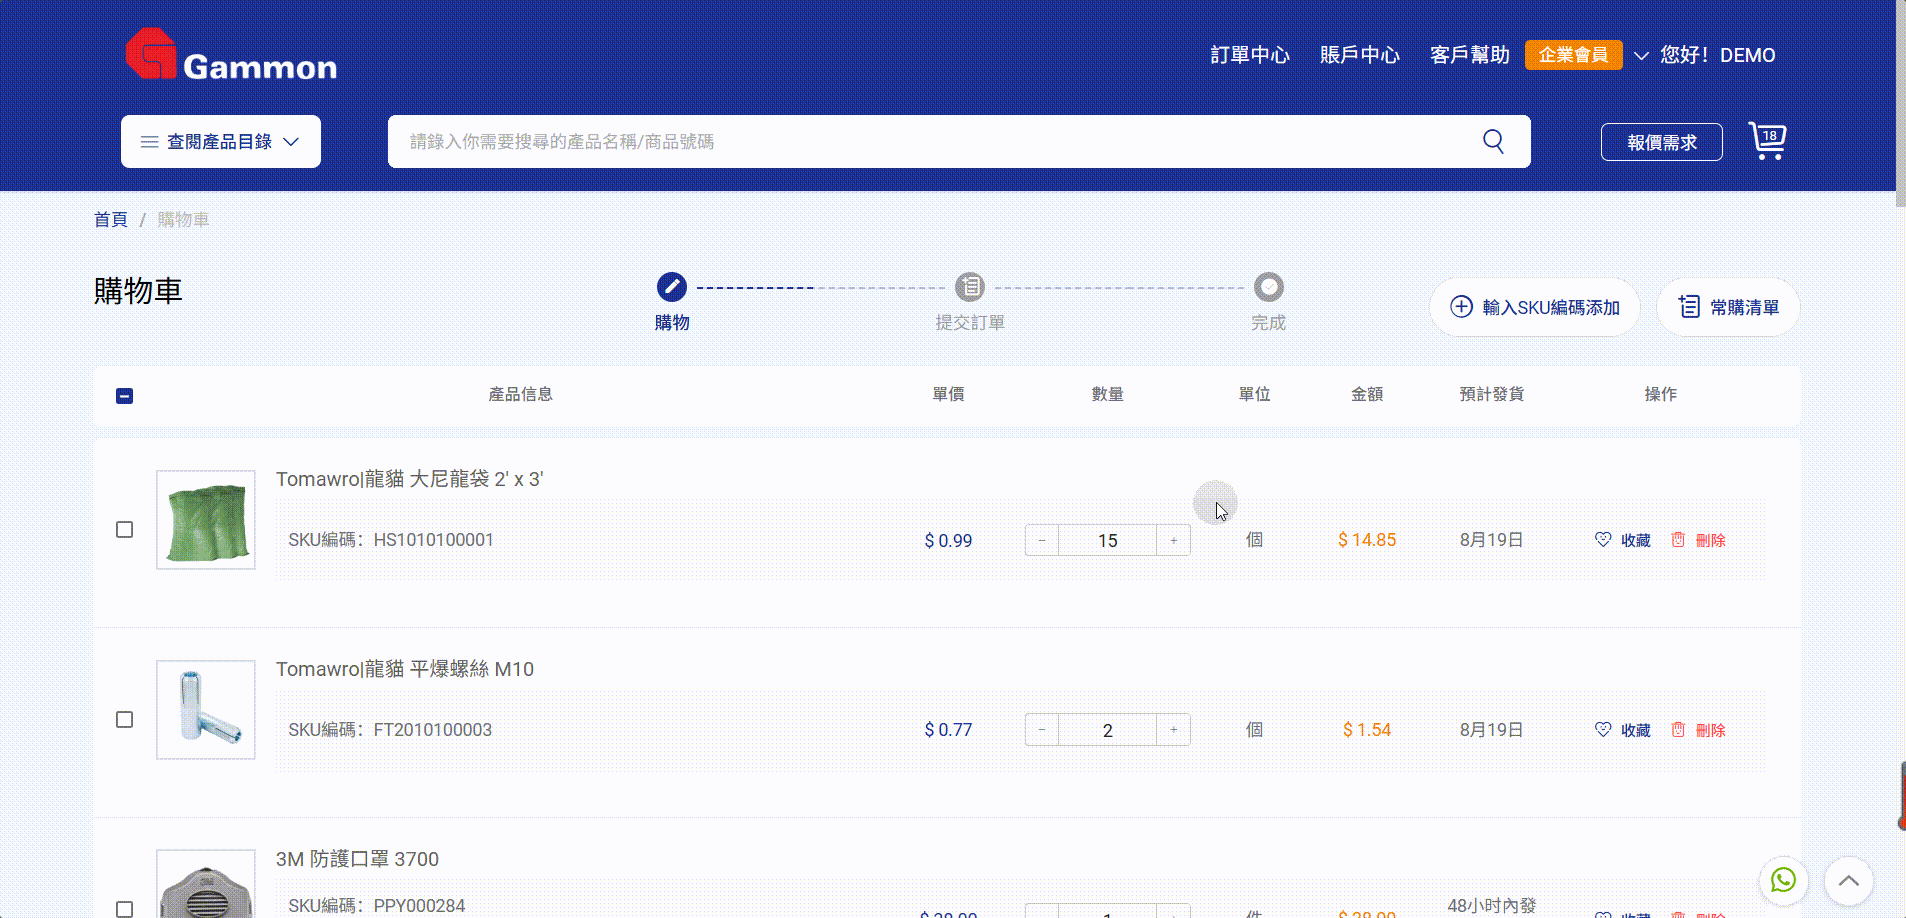Select the 平爆螺絲 M10 item checkbox
This screenshot has height=918, width=1906.
tap(125, 720)
